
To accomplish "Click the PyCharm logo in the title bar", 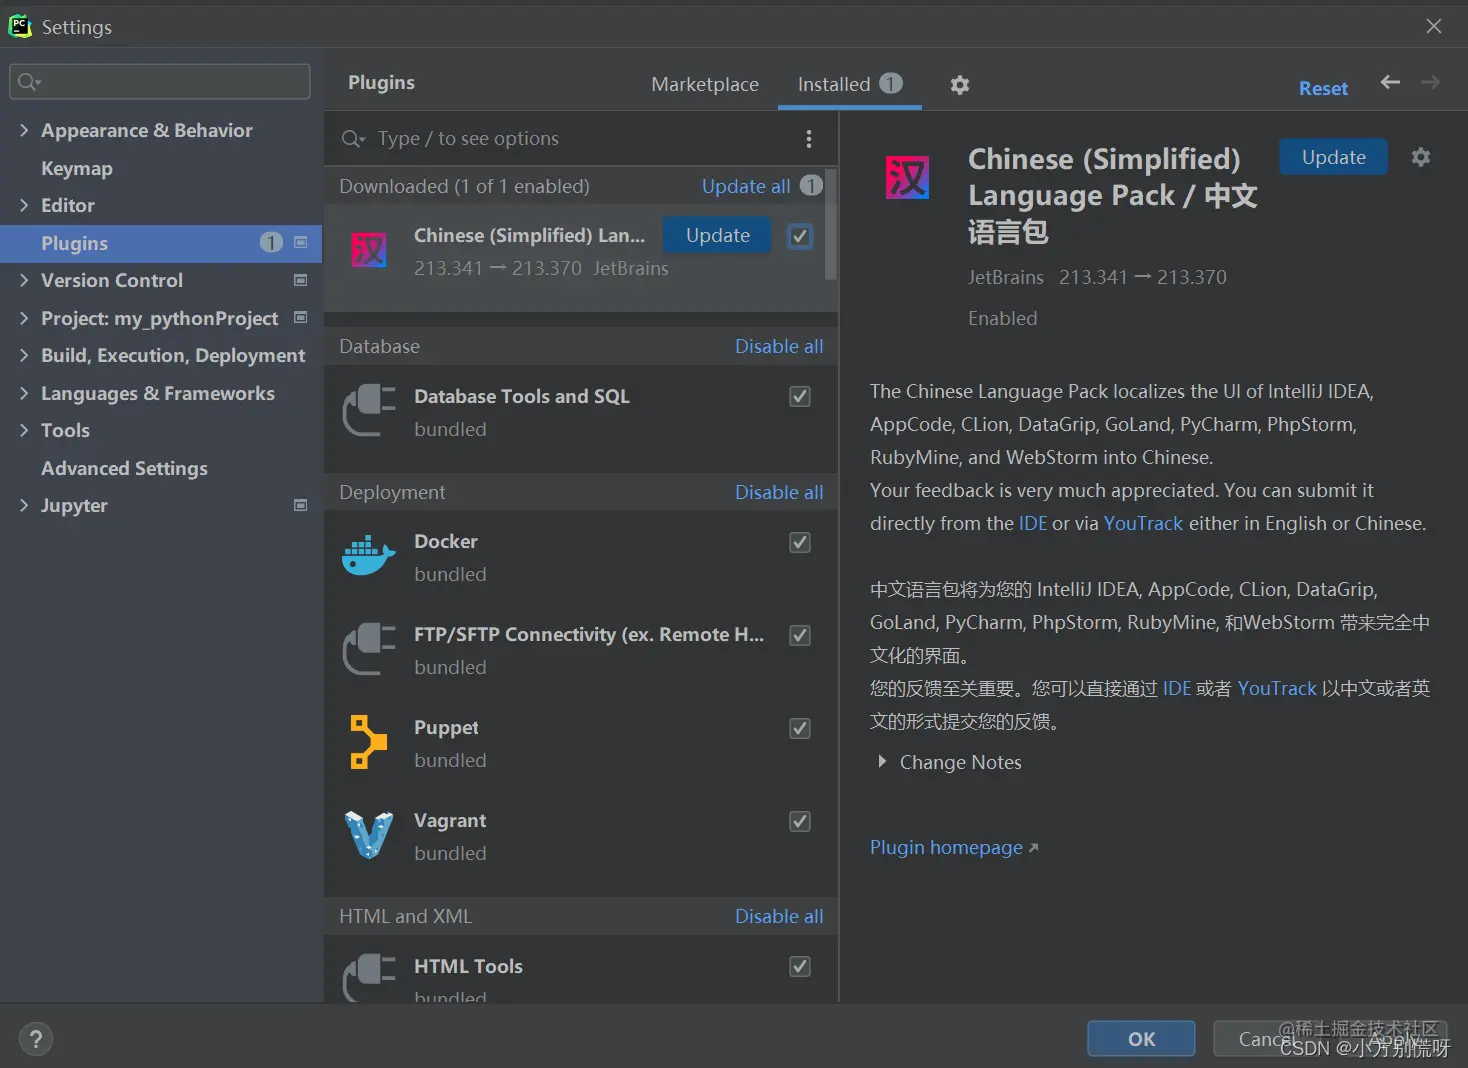I will tap(20, 26).
